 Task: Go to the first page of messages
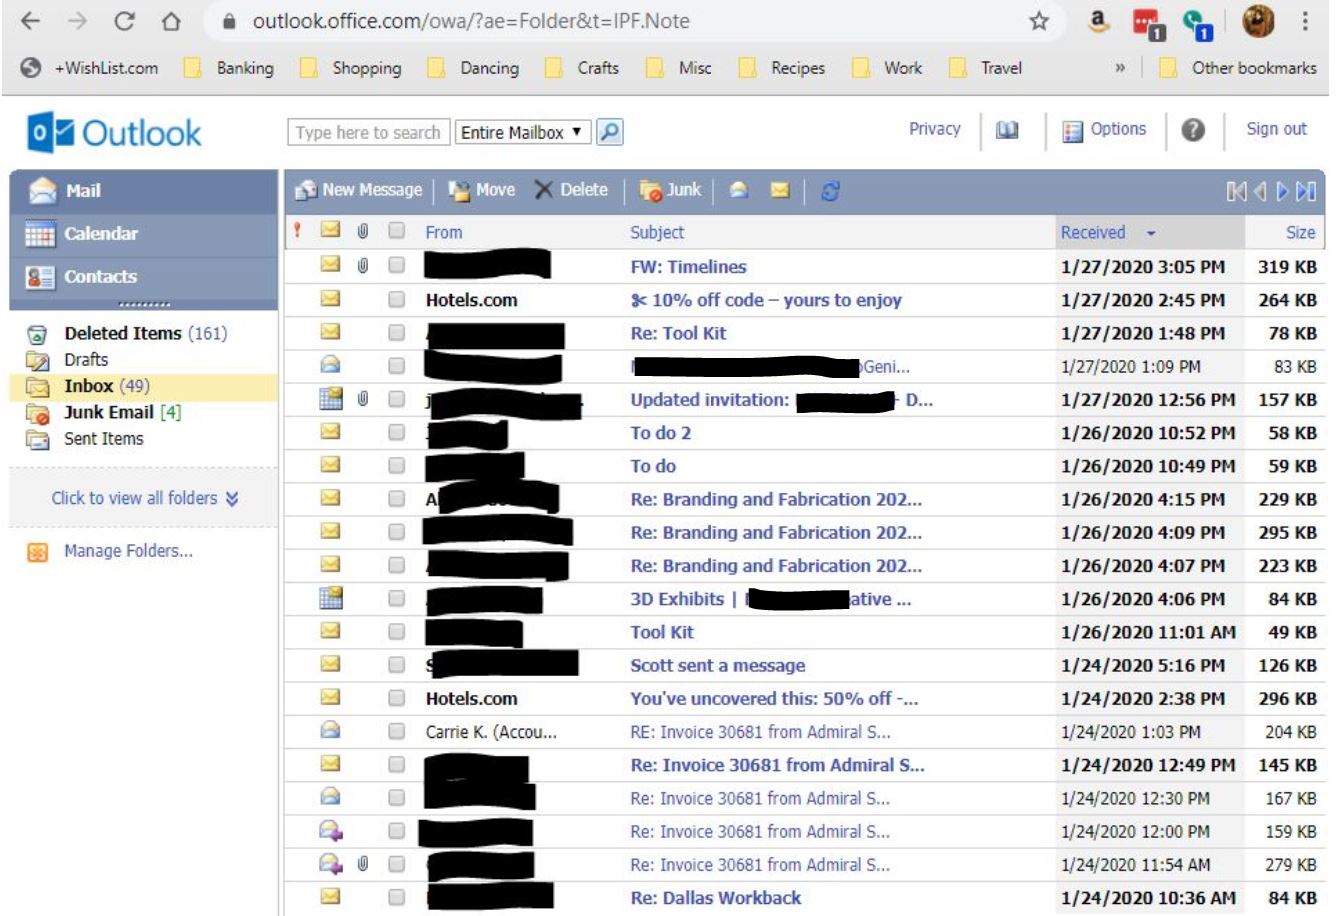click(1237, 191)
